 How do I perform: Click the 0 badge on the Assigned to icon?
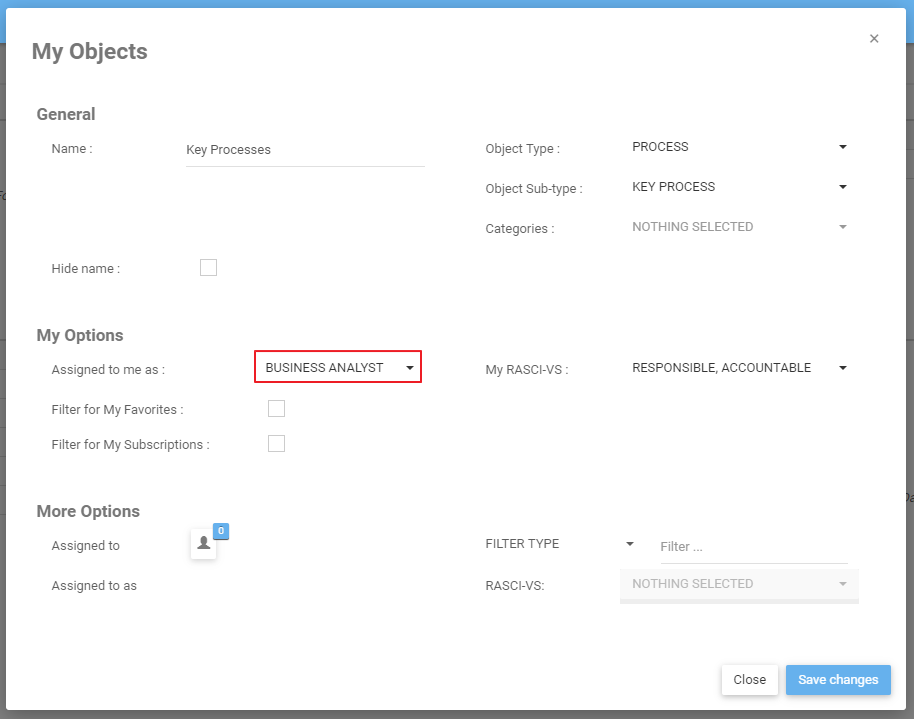coord(221,531)
